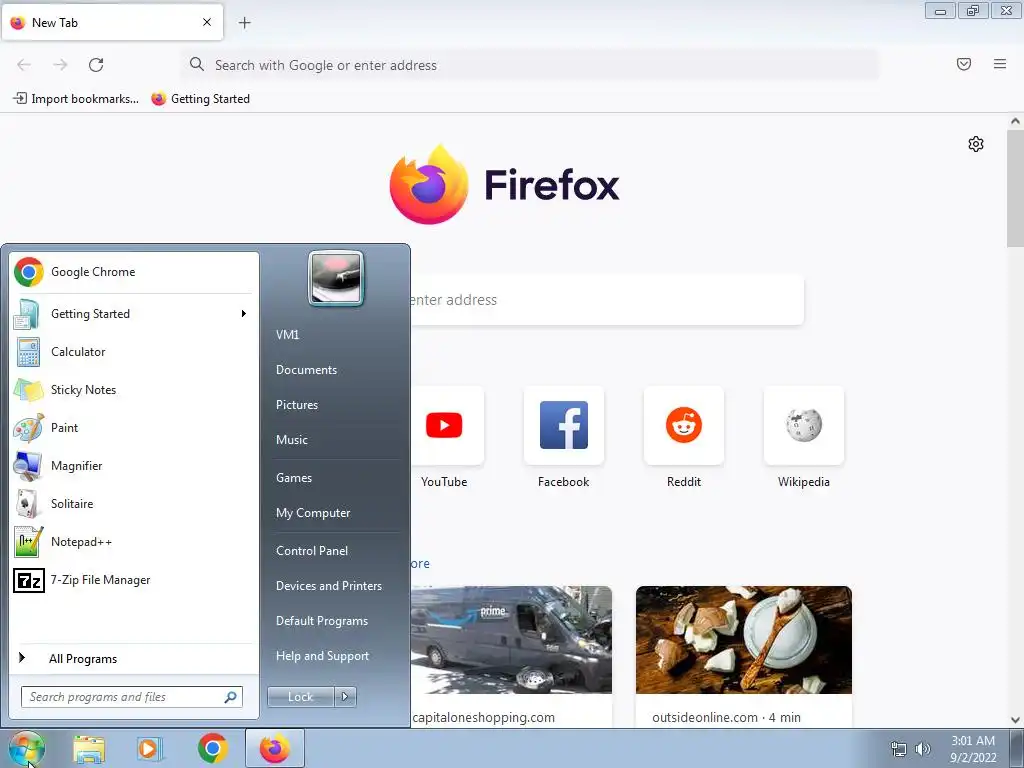Click the Search programs and files box
The height and width of the screenshot is (768, 1024).
[x=132, y=697]
